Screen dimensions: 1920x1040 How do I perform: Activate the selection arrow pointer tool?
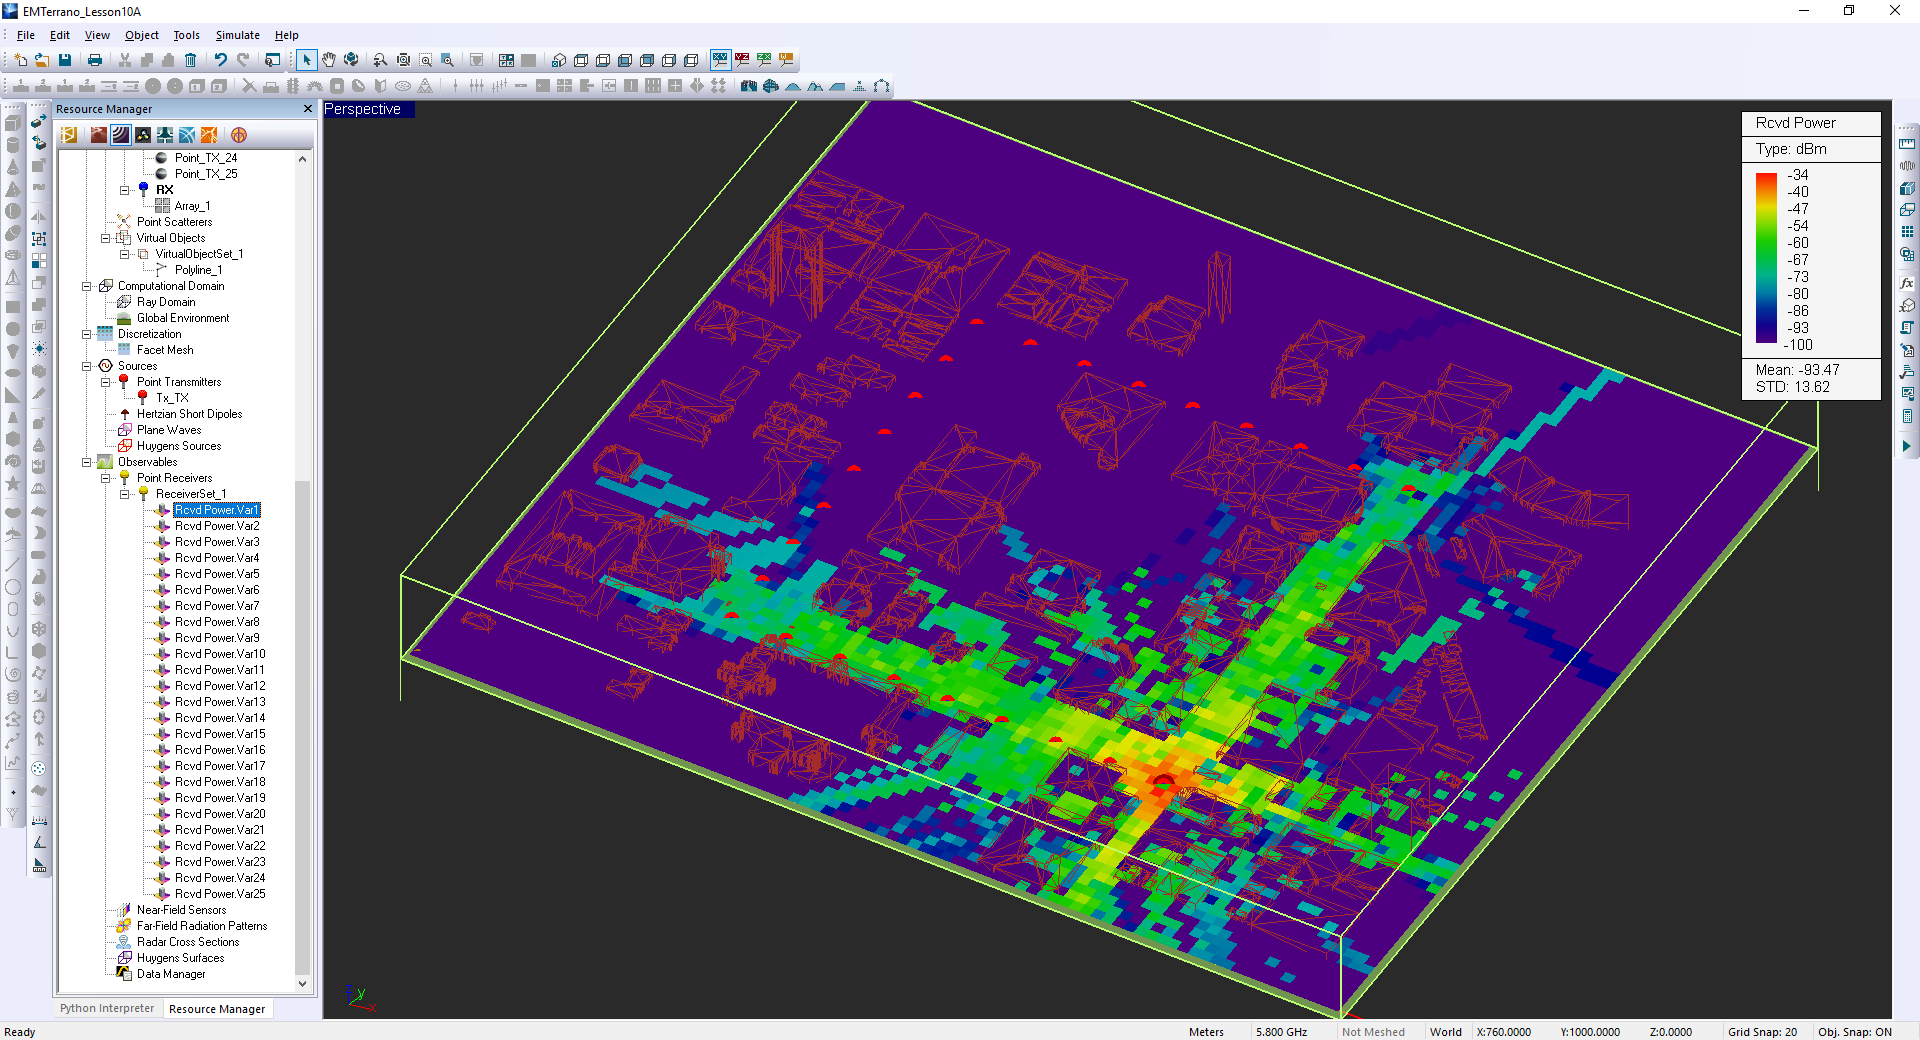(307, 60)
